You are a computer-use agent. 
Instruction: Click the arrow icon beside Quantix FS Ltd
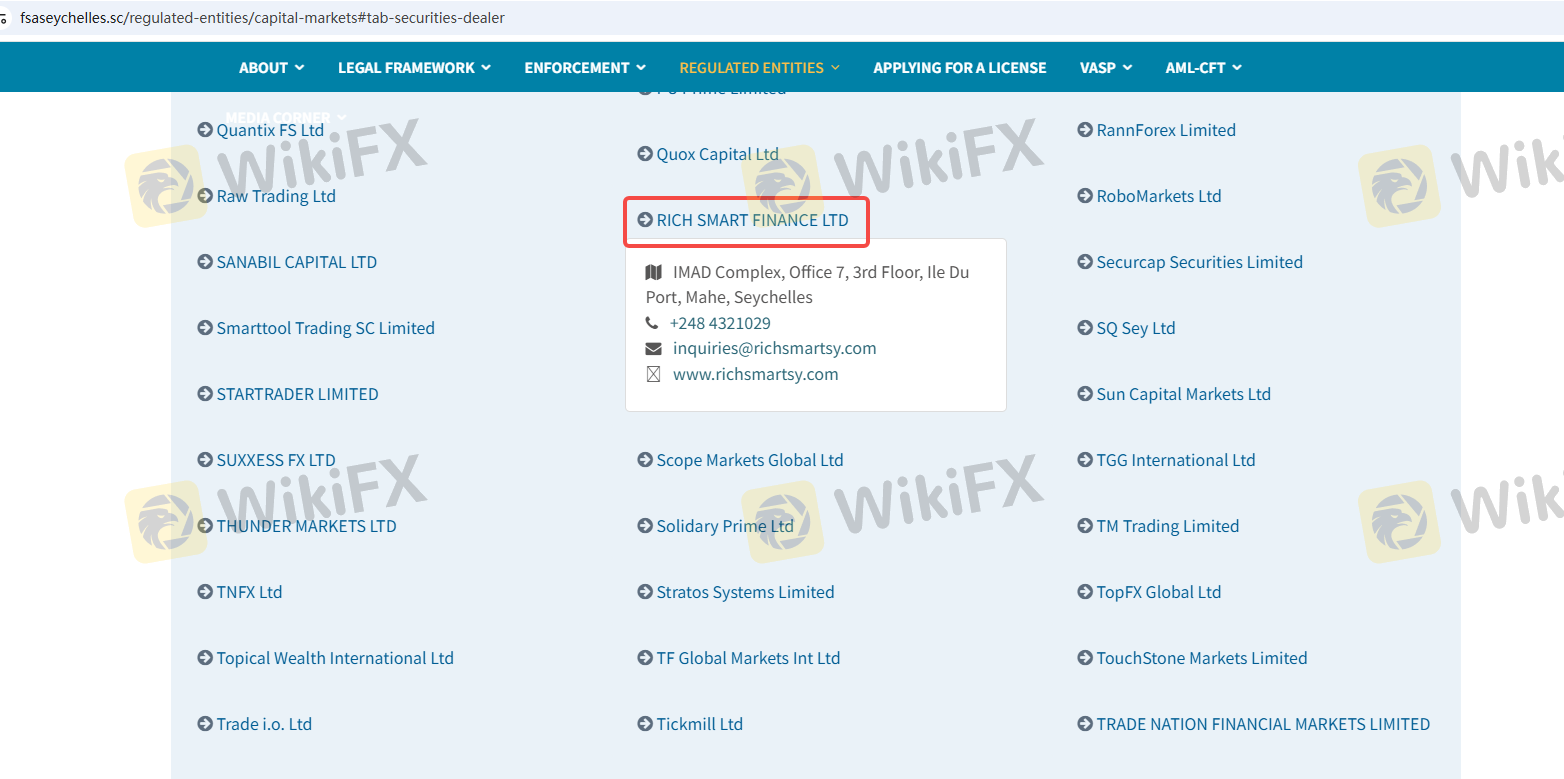205,130
